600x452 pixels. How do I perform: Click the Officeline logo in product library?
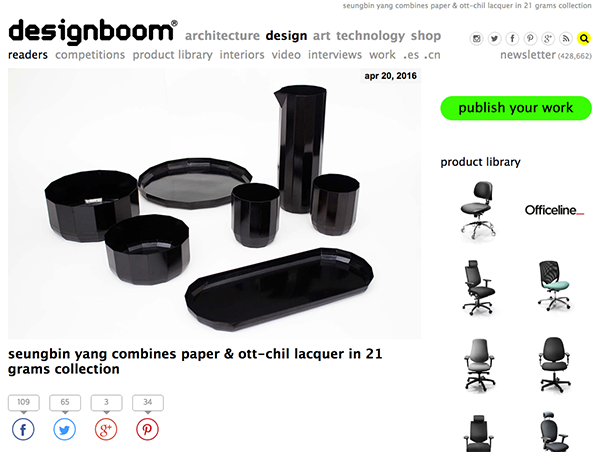click(554, 210)
